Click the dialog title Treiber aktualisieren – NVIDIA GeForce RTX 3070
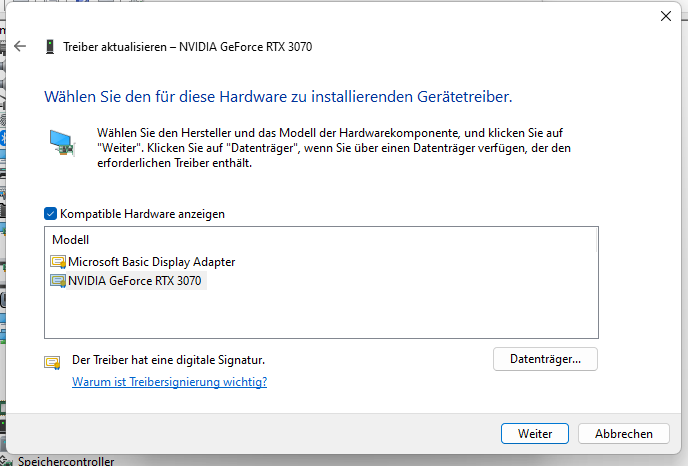688x466 pixels. [187, 47]
